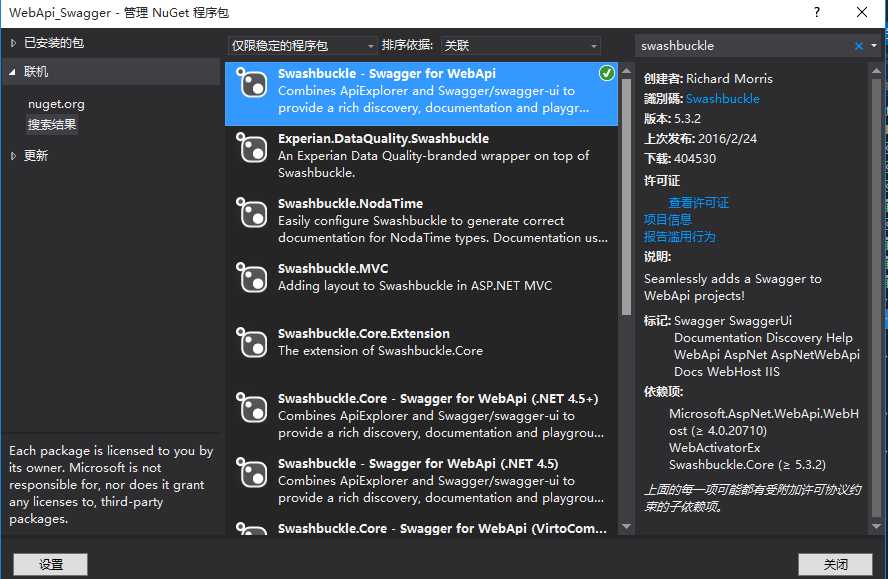Select Swashbuckle - Swagger for WebApi package
Viewport: 888px width, 579px height.
(421, 94)
